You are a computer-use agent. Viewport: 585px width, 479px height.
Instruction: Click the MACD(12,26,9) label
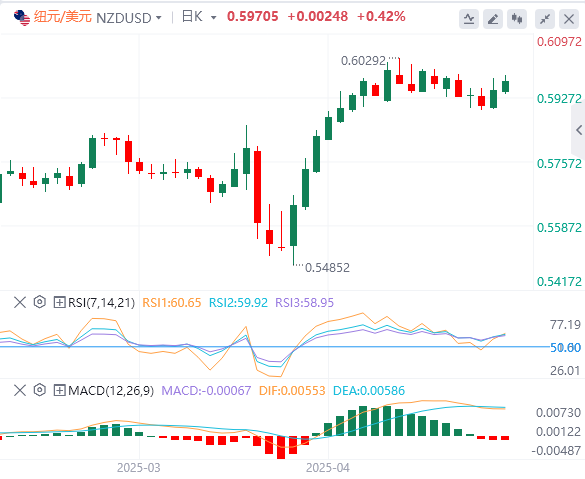click(111, 391)
